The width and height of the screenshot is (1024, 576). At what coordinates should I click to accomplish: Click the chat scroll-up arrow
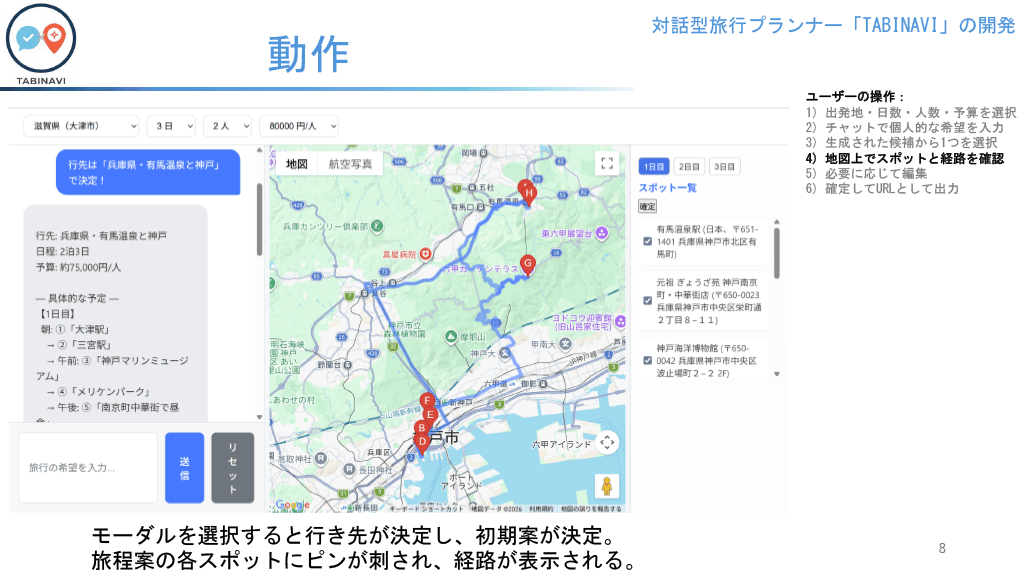[259, 150]
